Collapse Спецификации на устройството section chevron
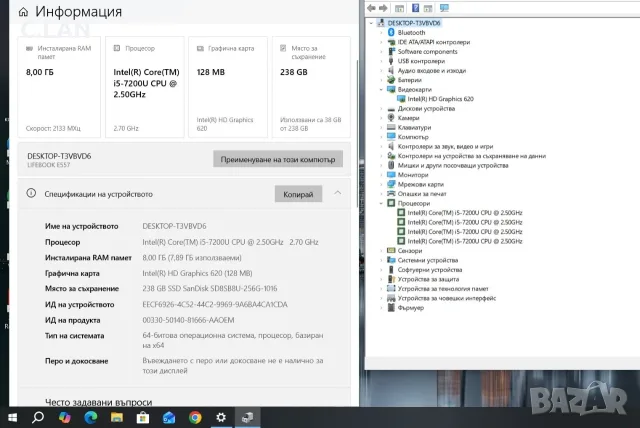Viewport: 640px width, 428px height. coord(338,193)
